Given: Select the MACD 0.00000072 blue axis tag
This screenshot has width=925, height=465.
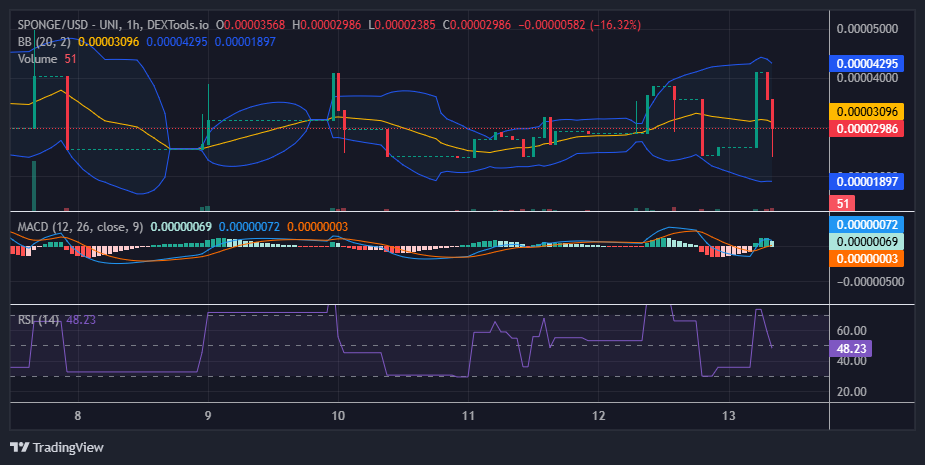Looking at the screenshot, I should click(x=867, y=225).
